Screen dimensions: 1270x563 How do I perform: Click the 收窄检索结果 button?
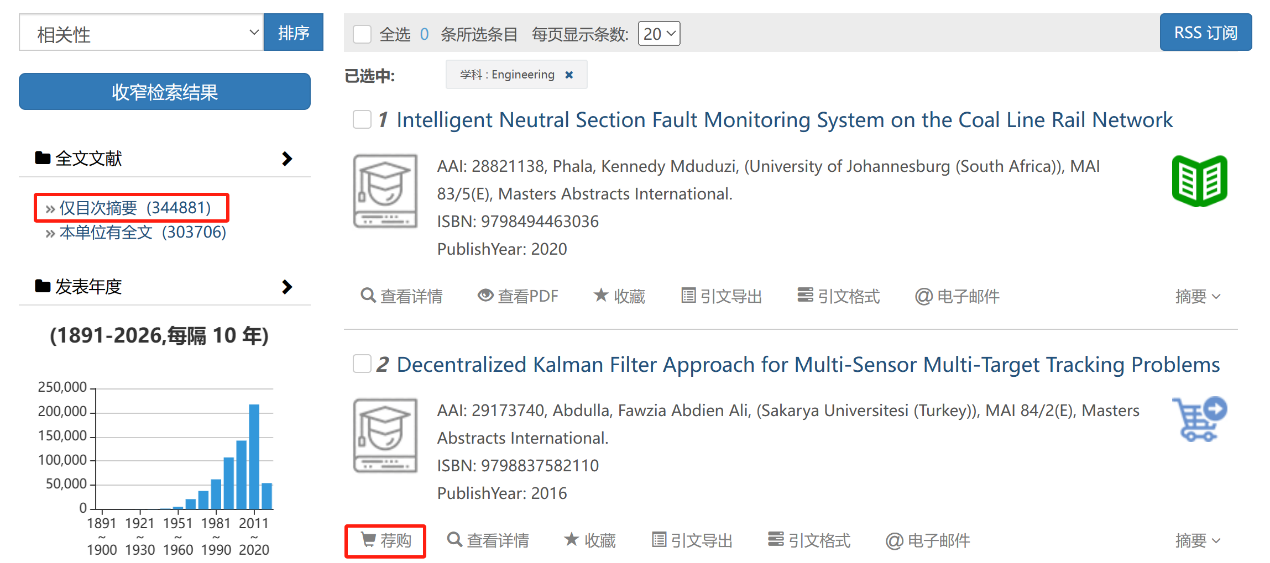pos(165,92)
